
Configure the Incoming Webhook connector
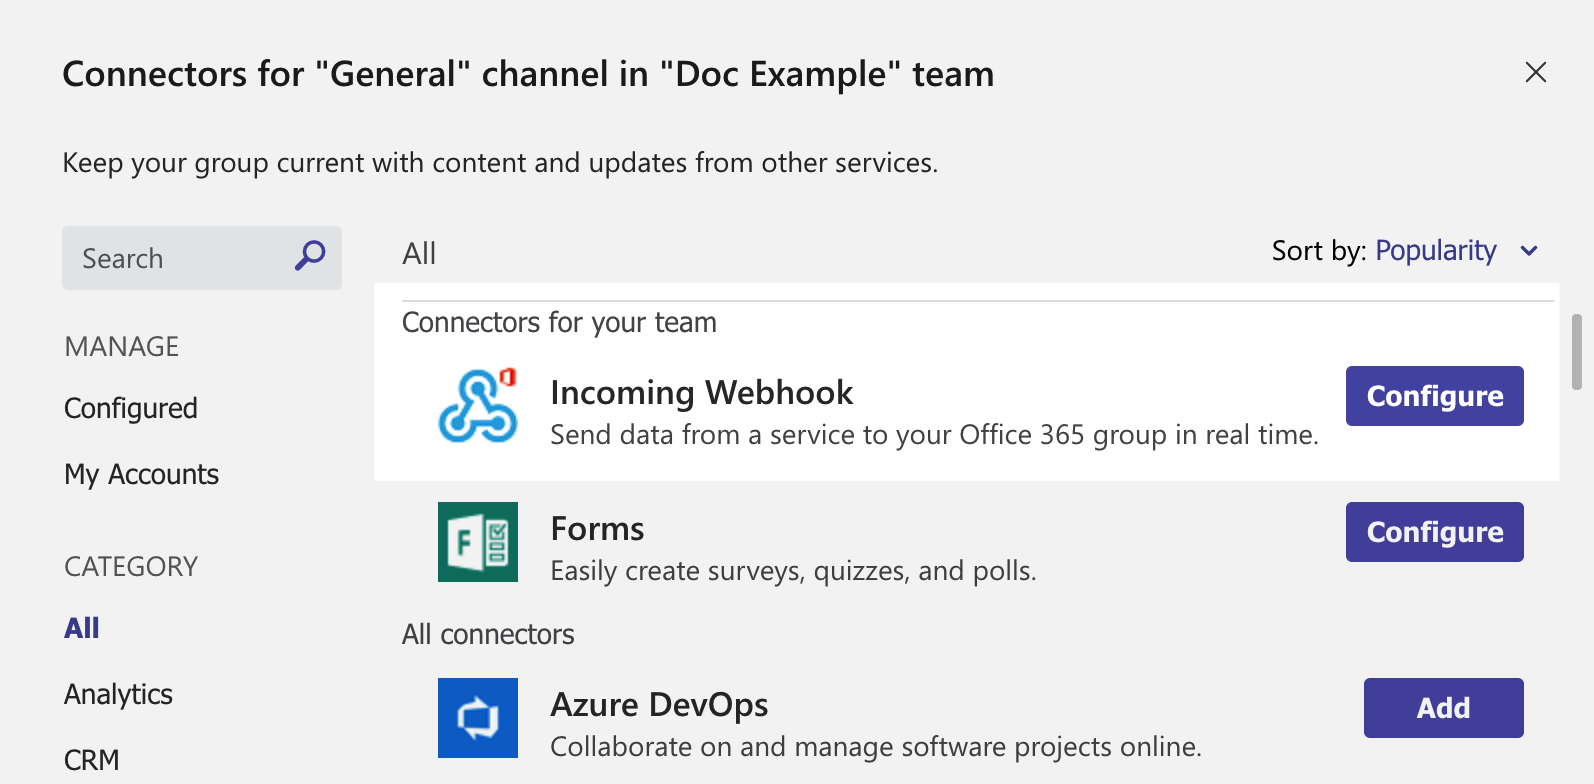(1435, 396)
